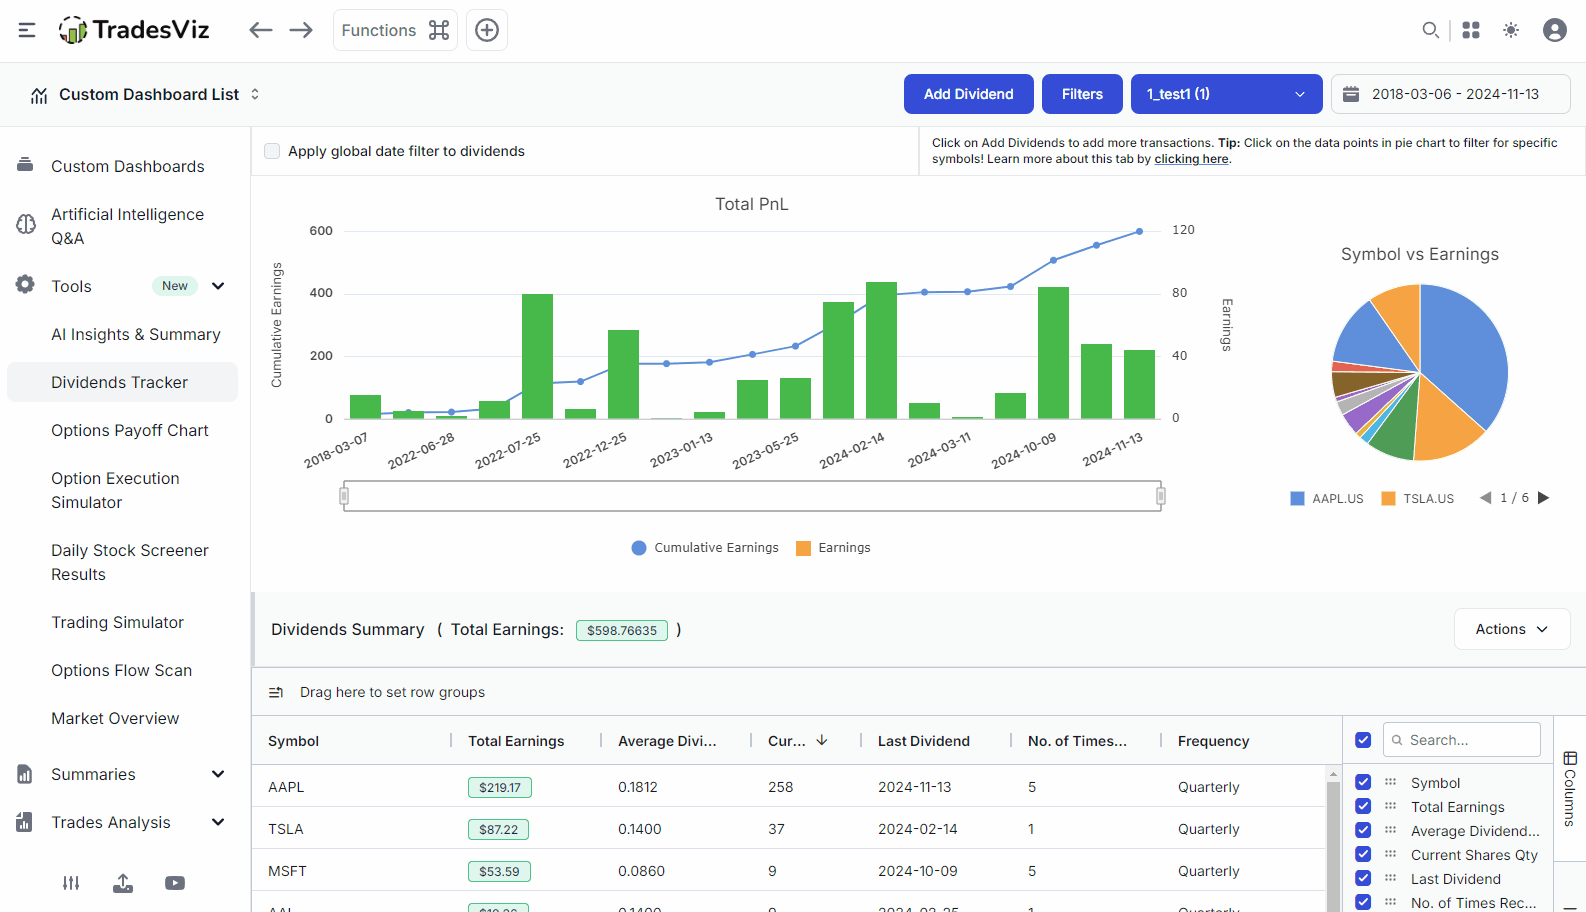Image resolution: width=1586 pixels, height=912 pixels.
Task: Open Market Overview
Action: point(115,718)
